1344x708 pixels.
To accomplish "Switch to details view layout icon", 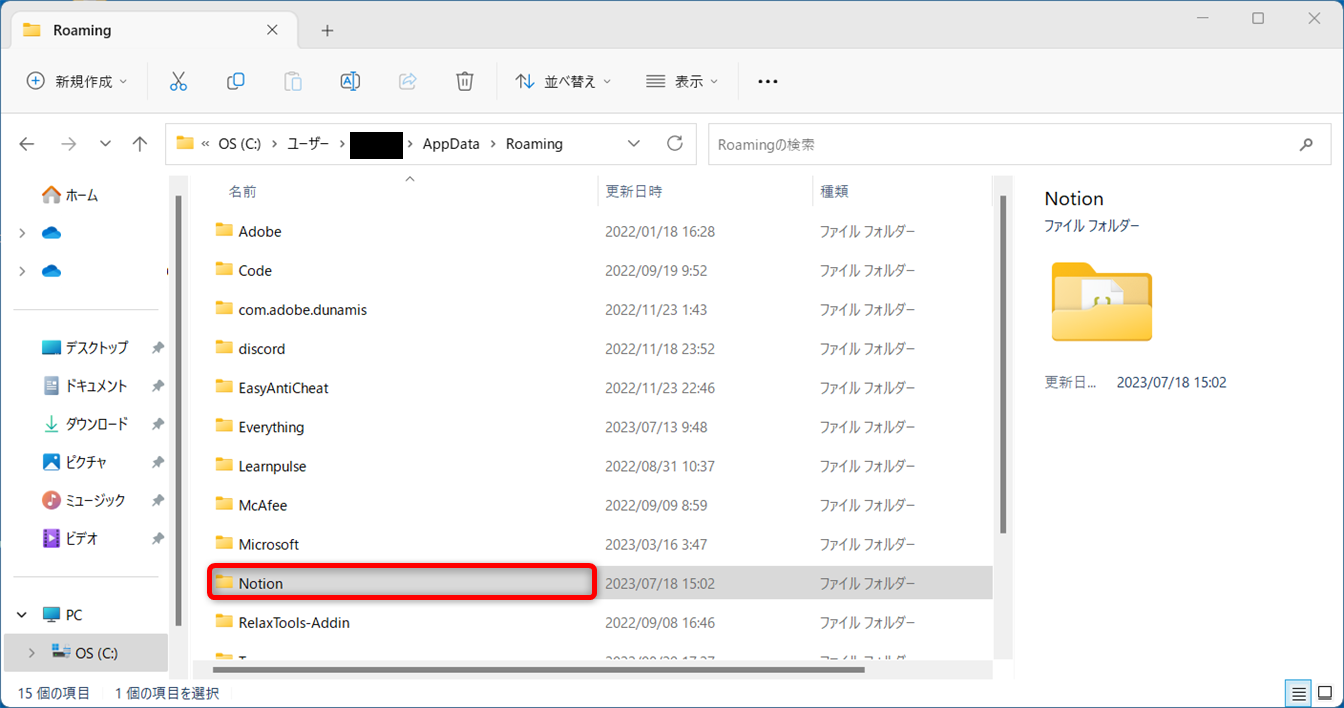I will coord(1298,693).
